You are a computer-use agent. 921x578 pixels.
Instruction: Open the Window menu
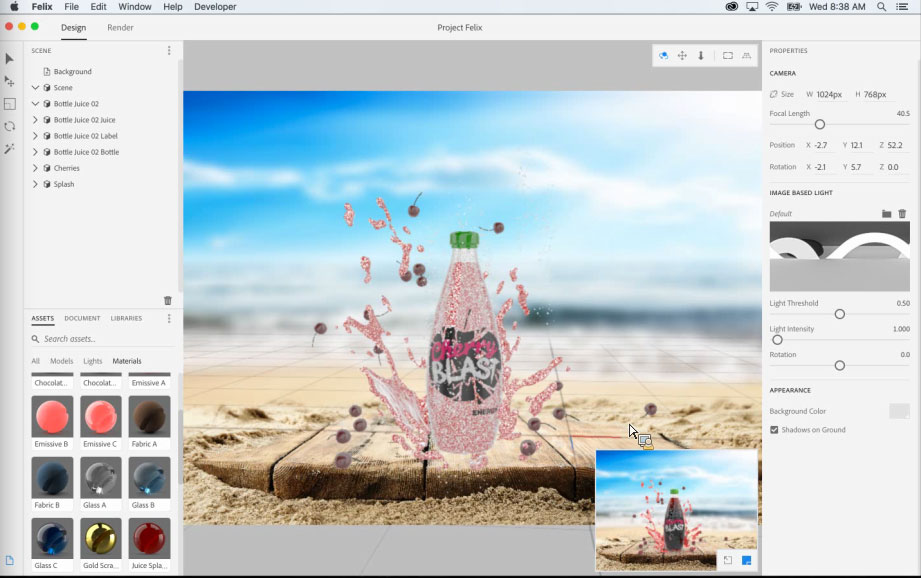pyautogui.click(x=135, y=6)
